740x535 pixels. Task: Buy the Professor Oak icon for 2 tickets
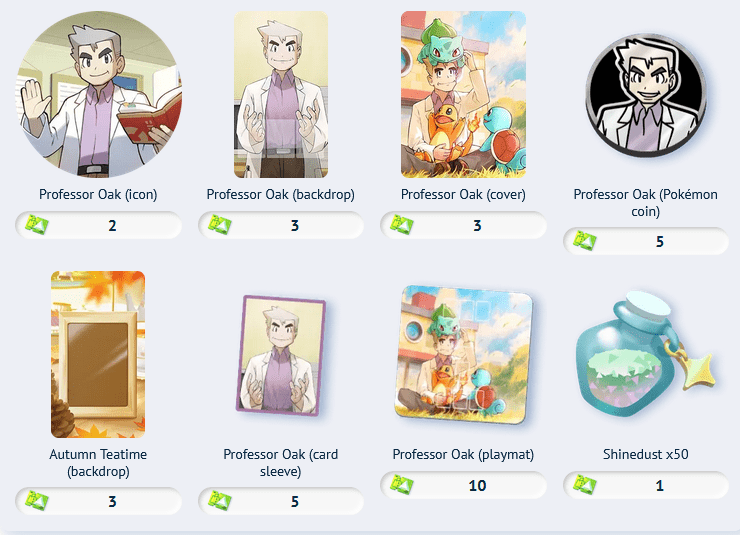[x=99, y=225]
